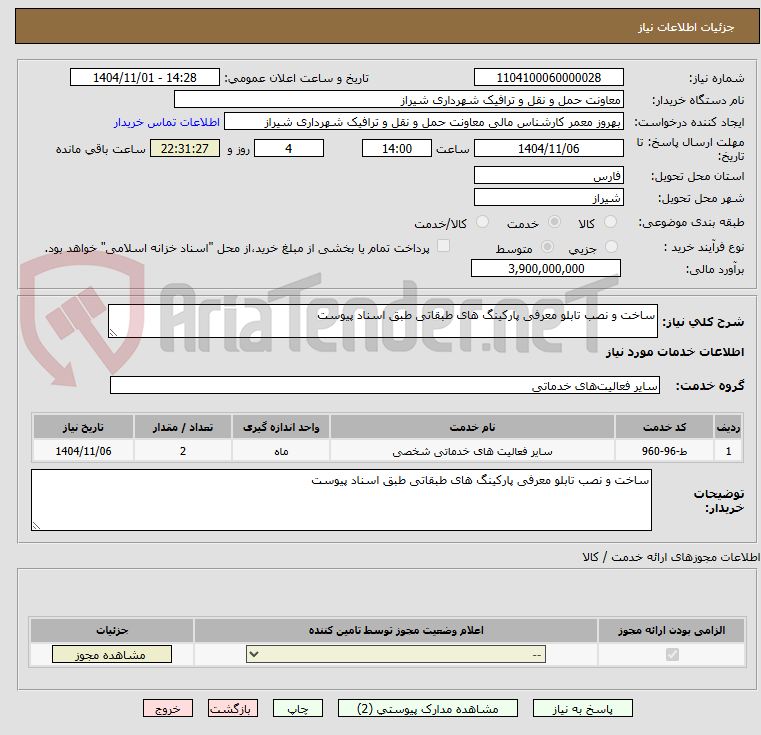Click the تاریخ و ساعت اعلان عمومی field
This screenshot has width=761, height=735.
(145, 77)
